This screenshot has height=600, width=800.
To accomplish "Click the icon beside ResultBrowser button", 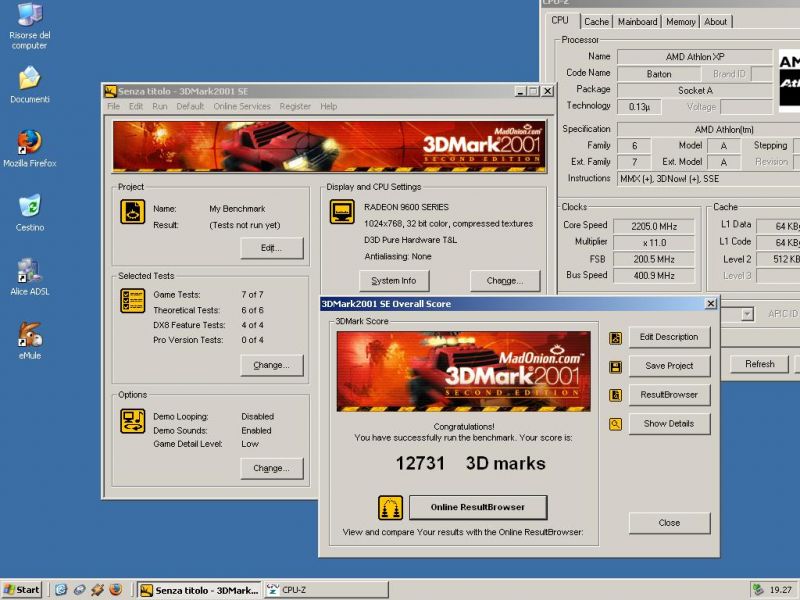I will (615, 395).
